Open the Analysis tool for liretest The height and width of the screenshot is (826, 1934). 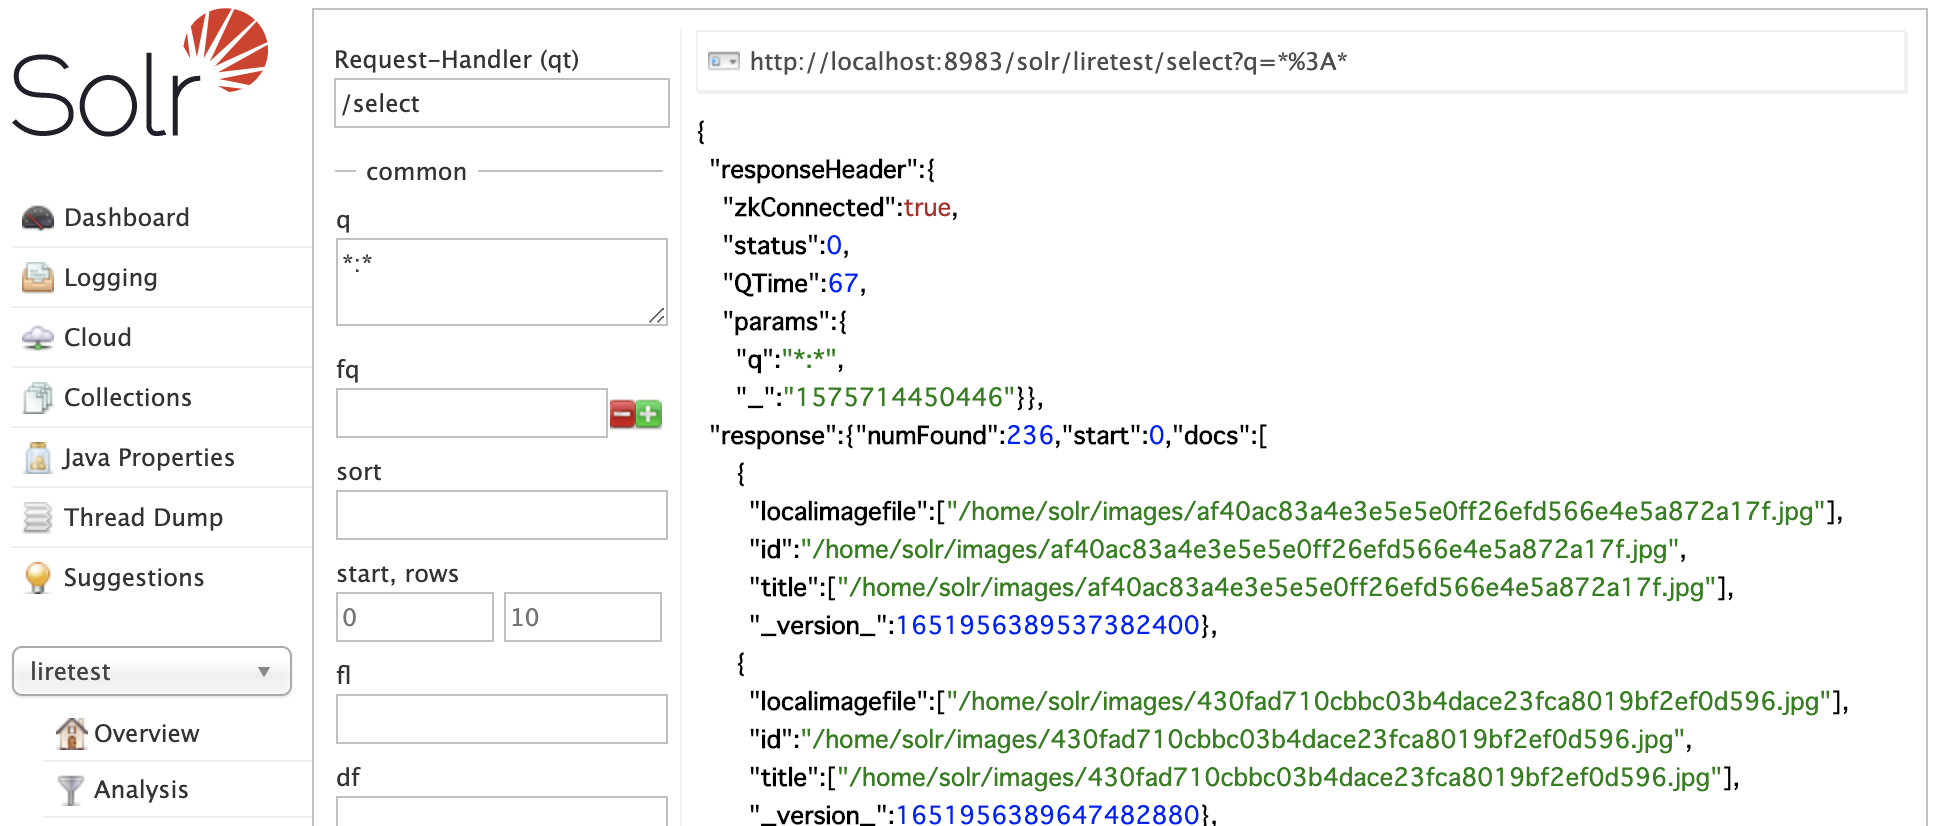click(141, 789)
